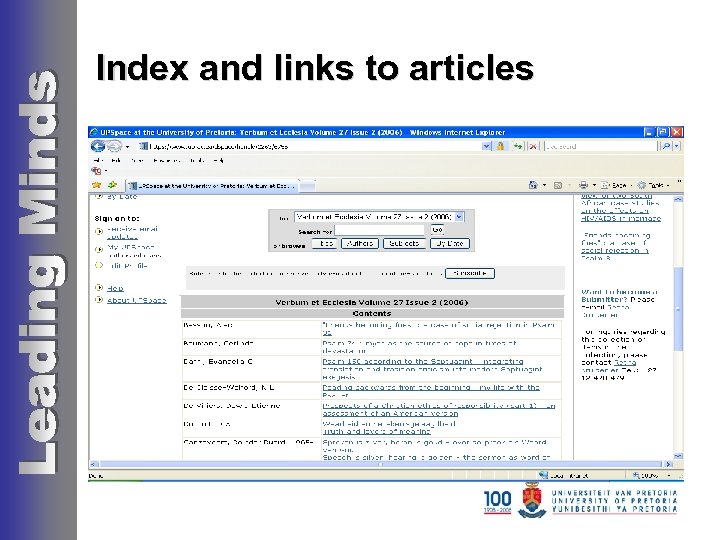This screenshot has height=540, width=720.
Task: Open the Receive email updates link
Action: (x=132, y=233)
